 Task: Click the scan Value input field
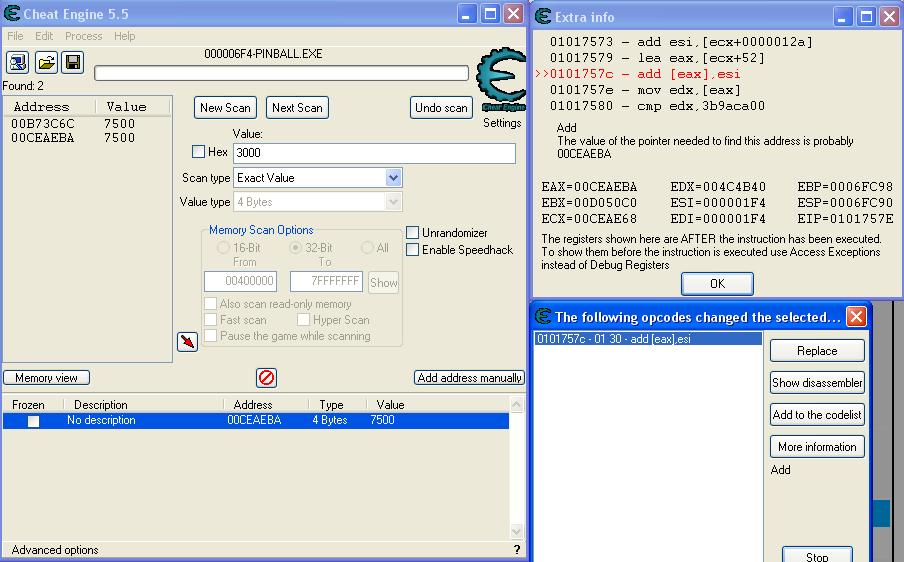coord(374,153)
